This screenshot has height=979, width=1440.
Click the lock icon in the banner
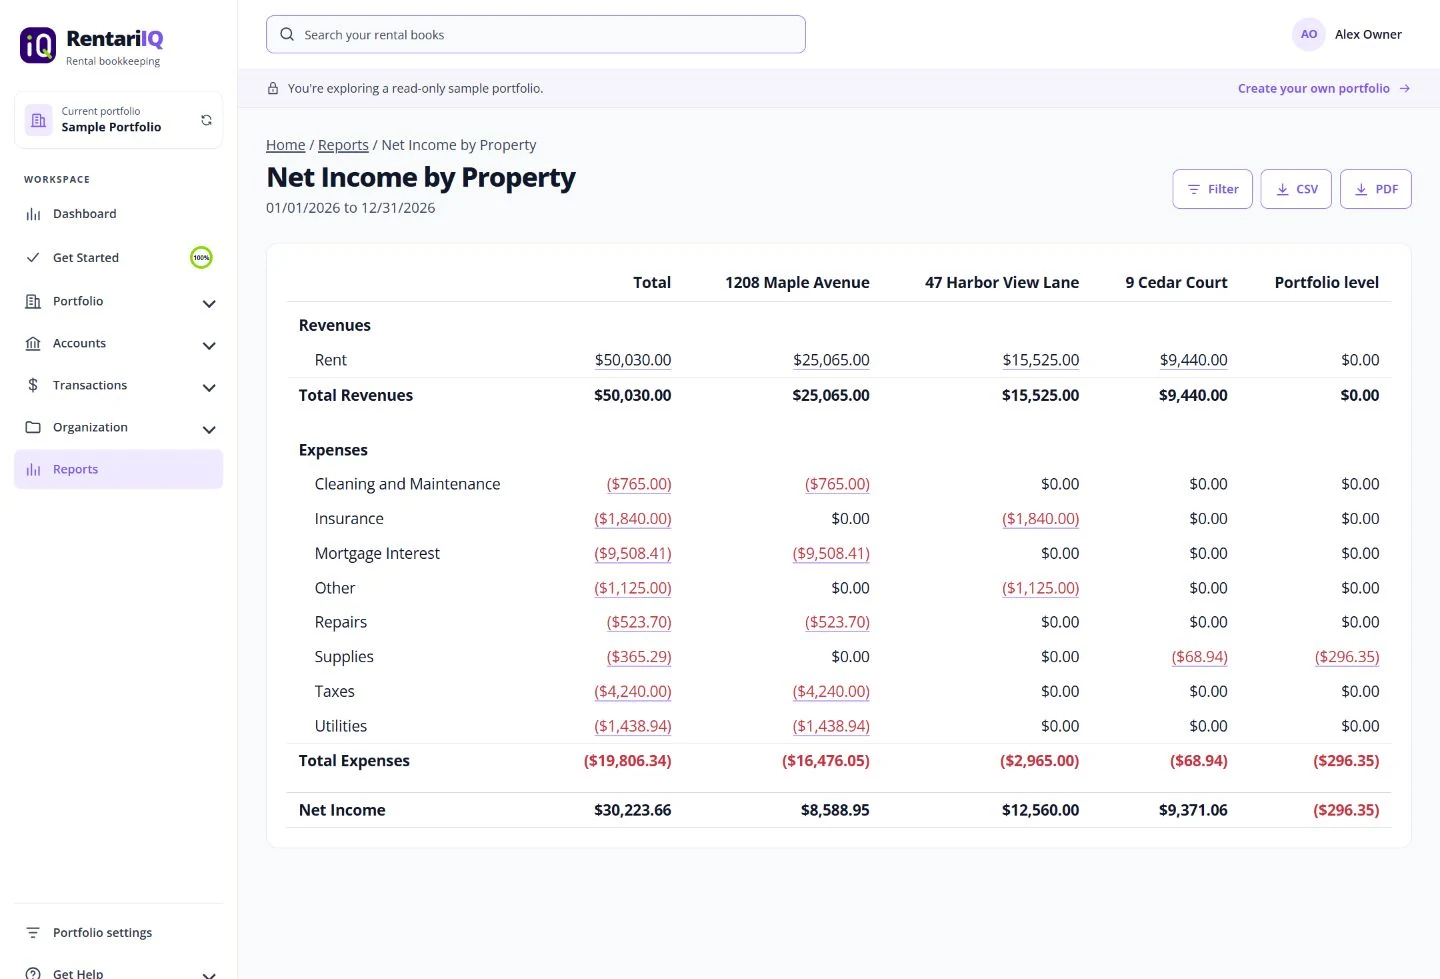coord(273,88)
